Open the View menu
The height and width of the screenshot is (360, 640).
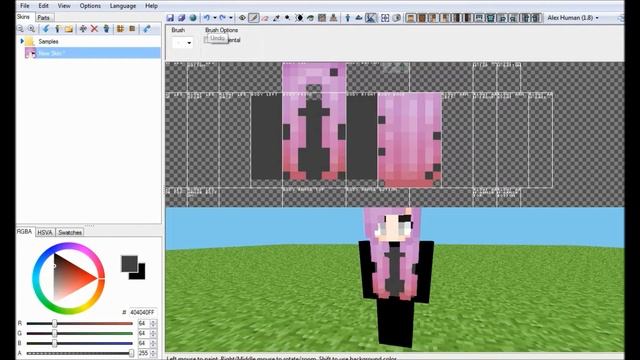(64, 6)
